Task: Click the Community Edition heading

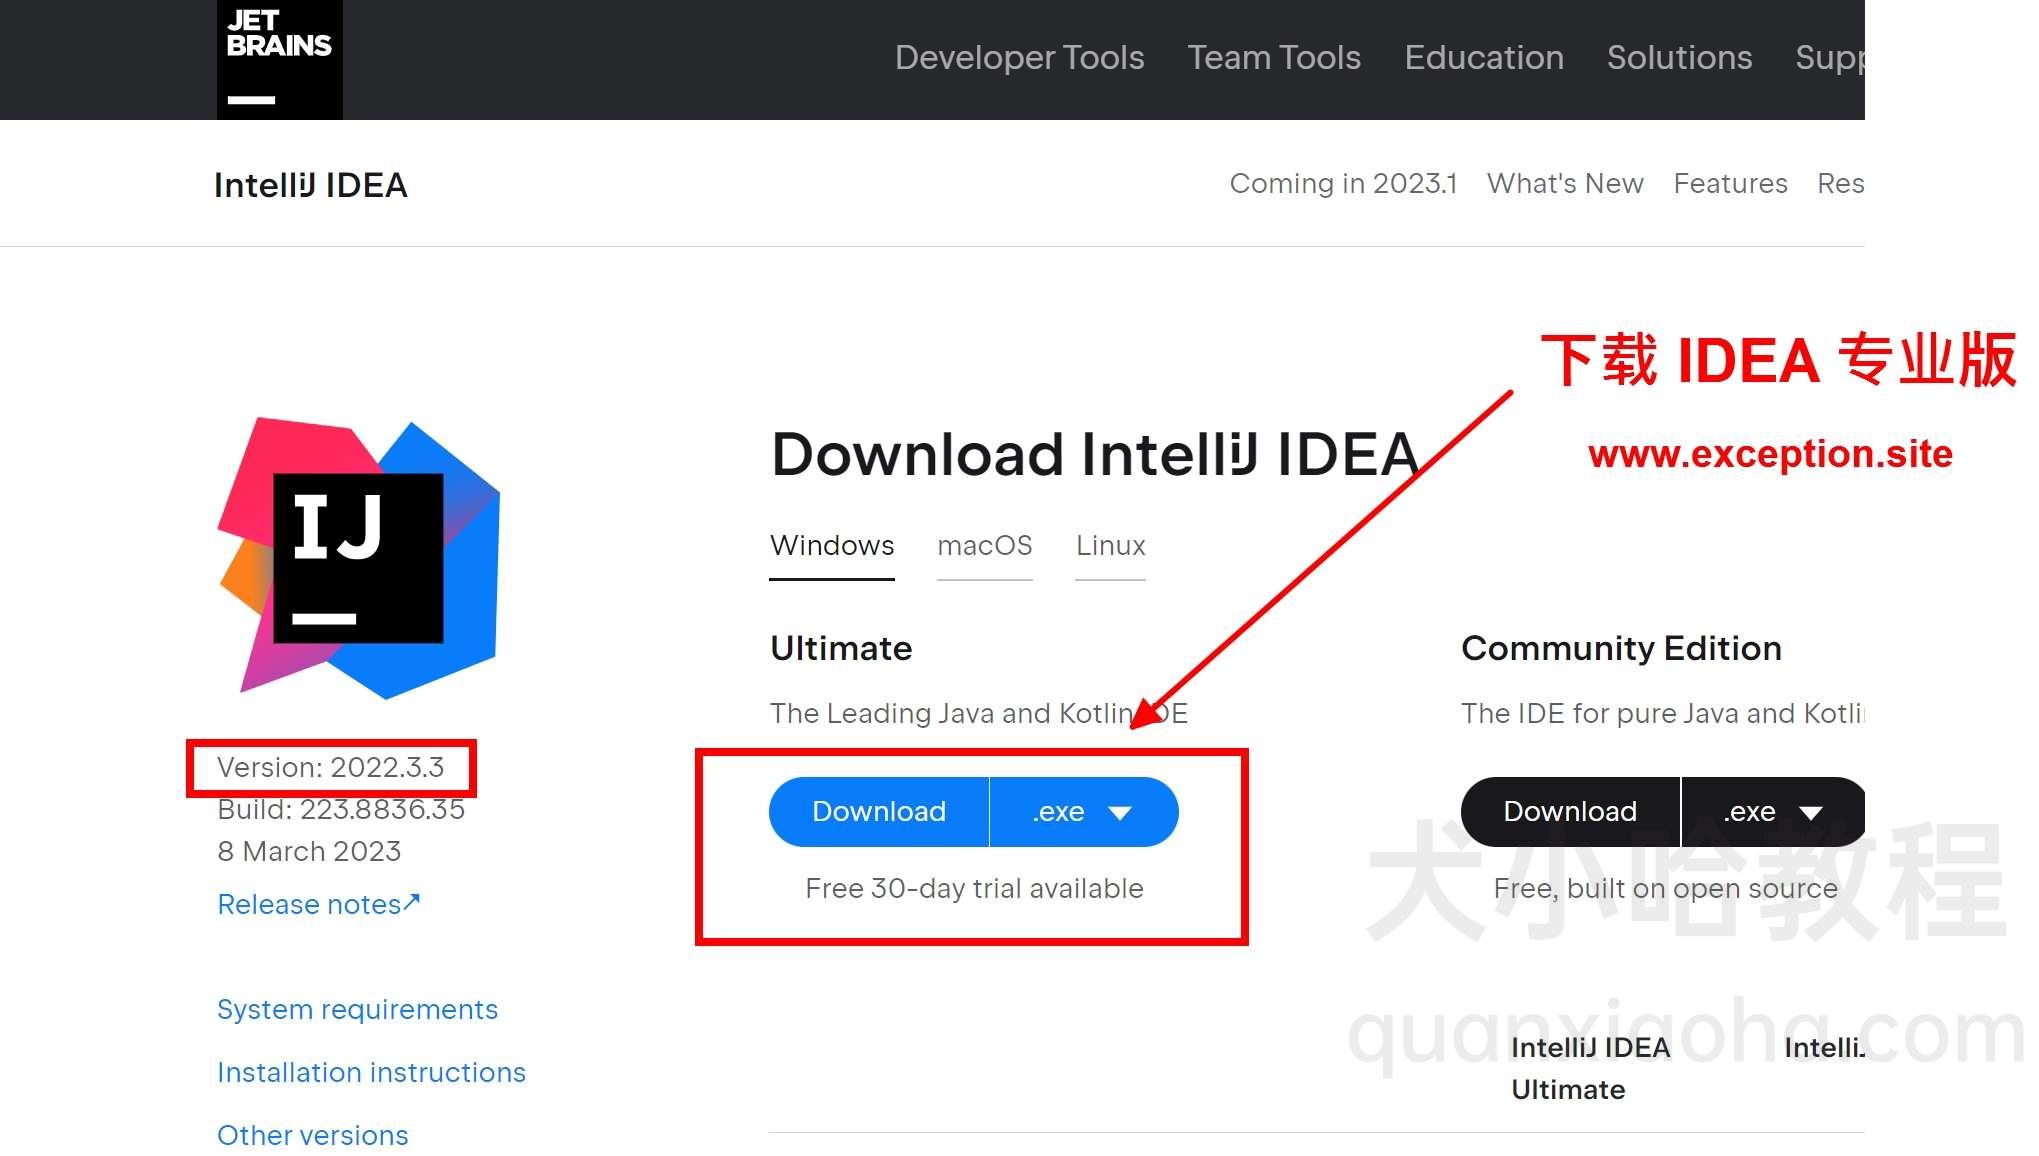Action: (x=1621, y=649)
